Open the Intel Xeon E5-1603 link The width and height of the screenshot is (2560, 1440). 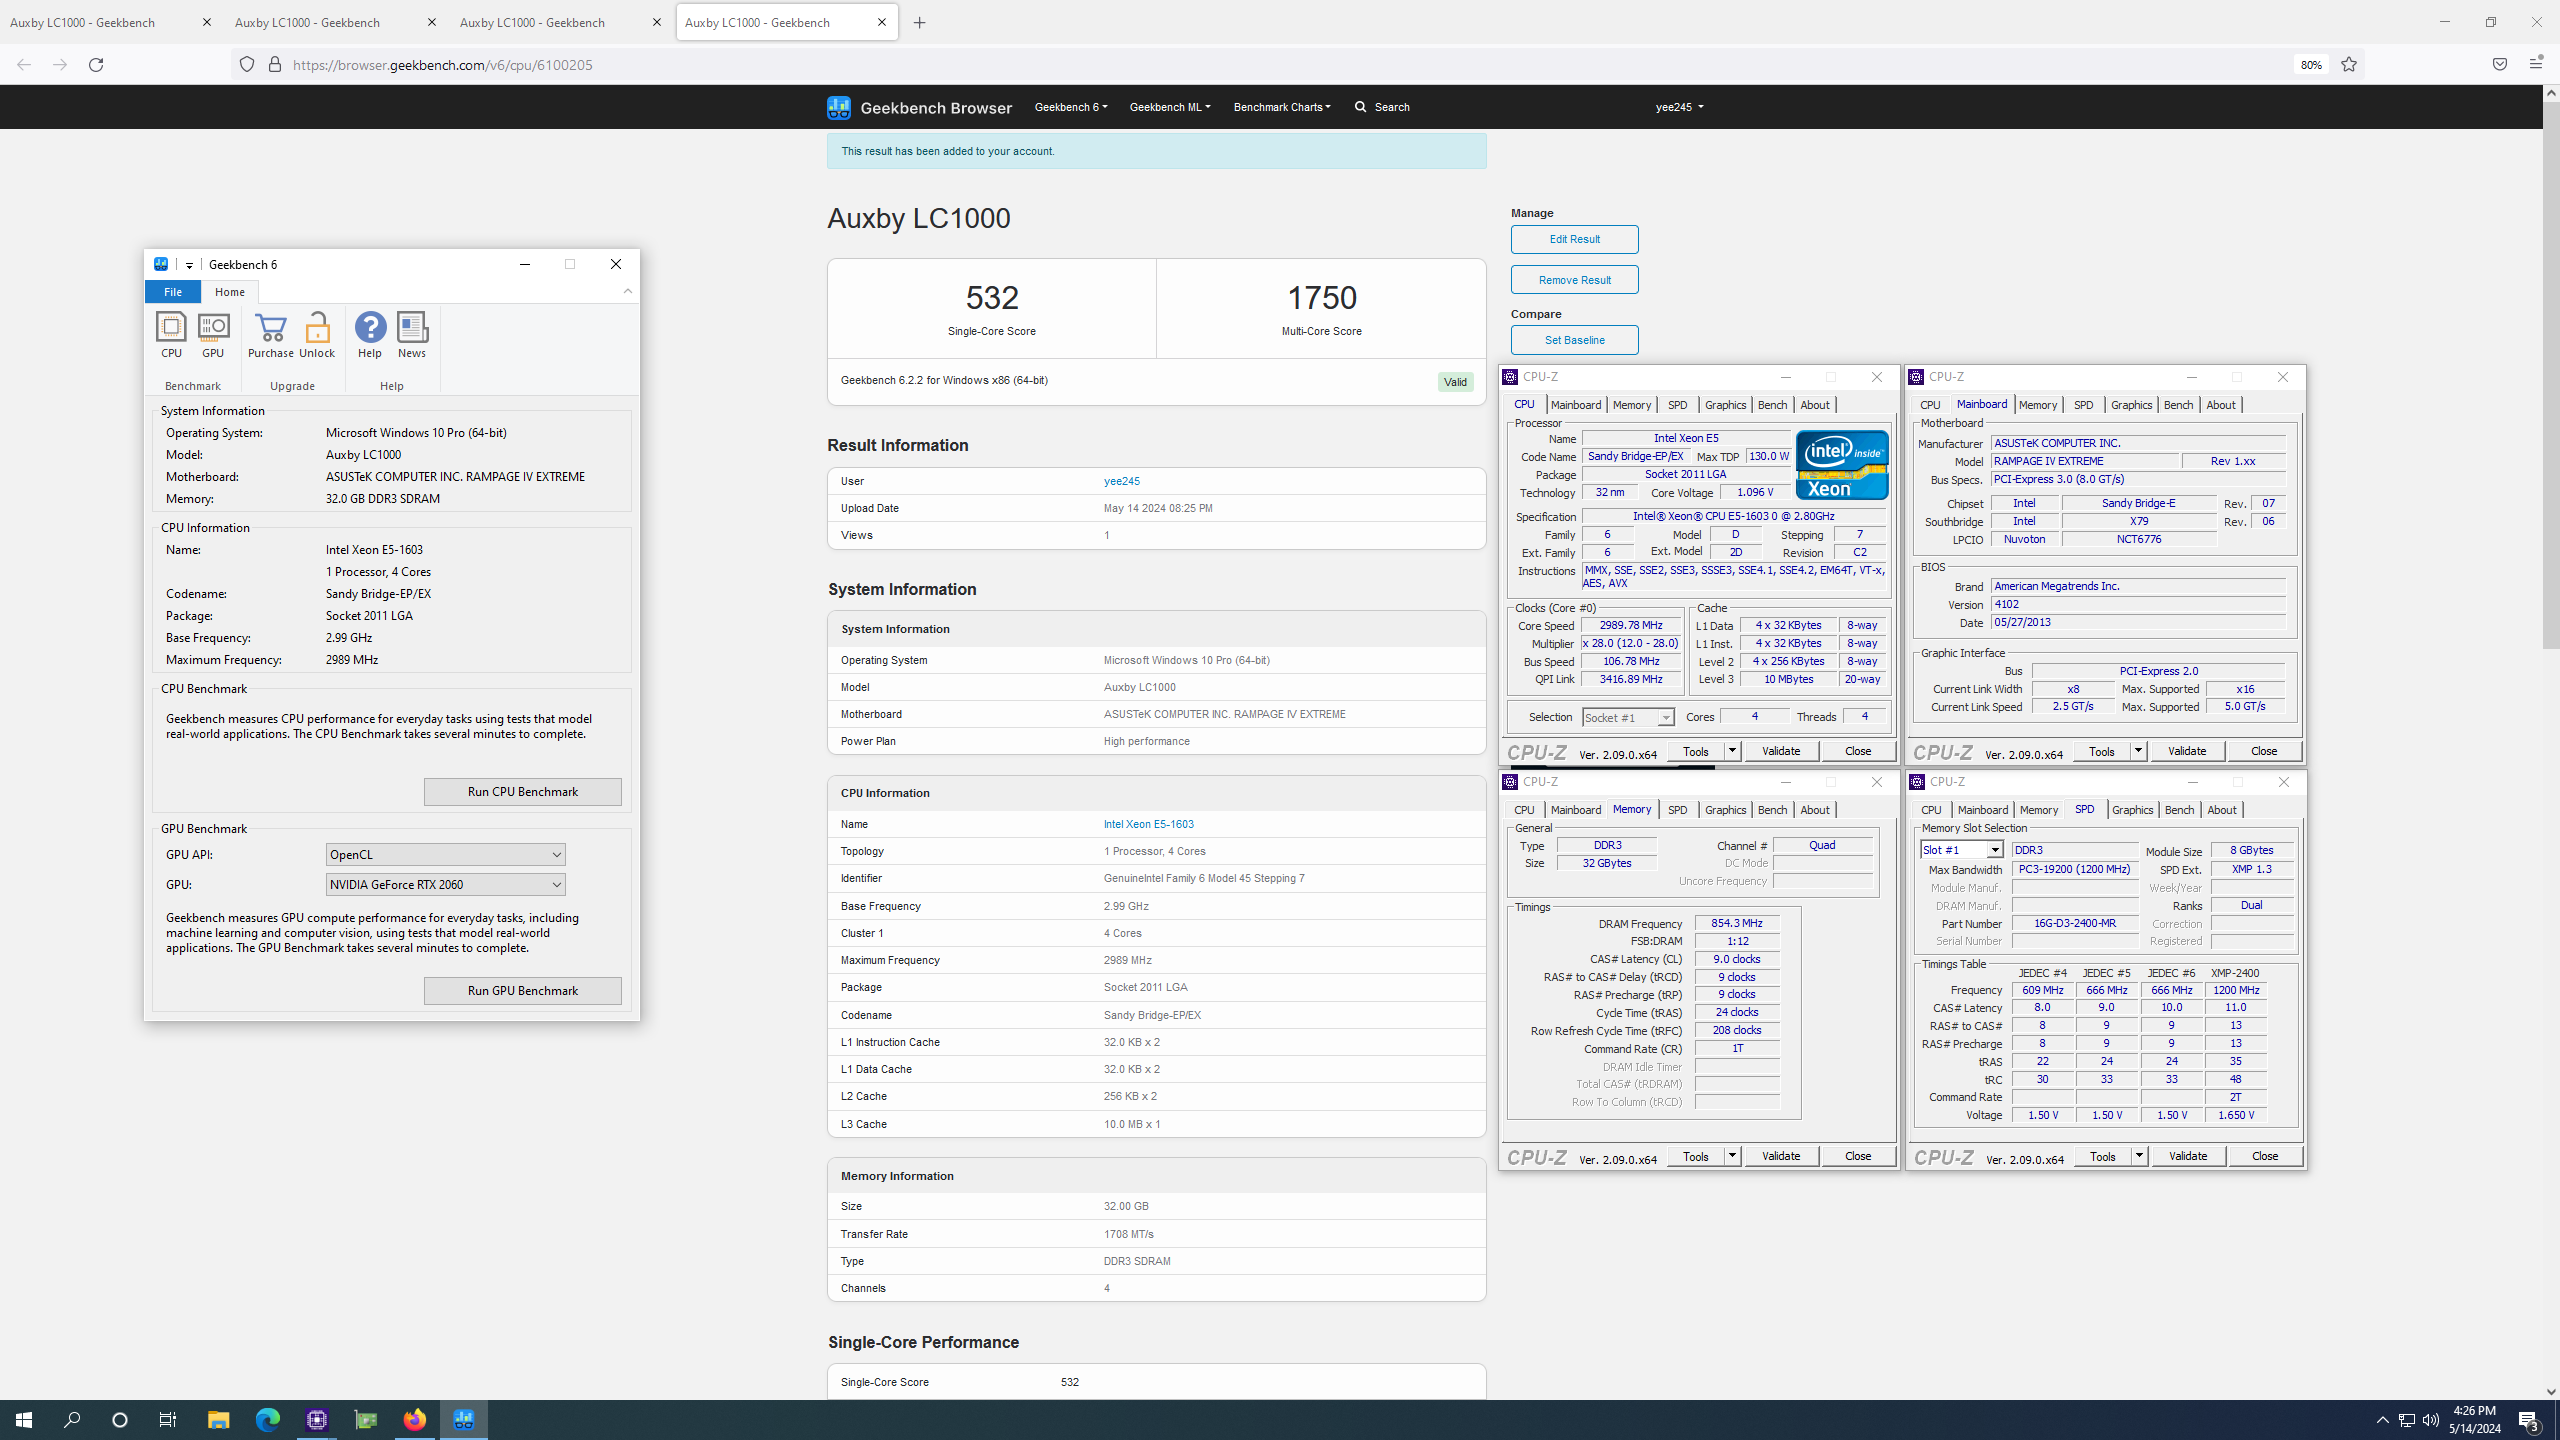1149,824
